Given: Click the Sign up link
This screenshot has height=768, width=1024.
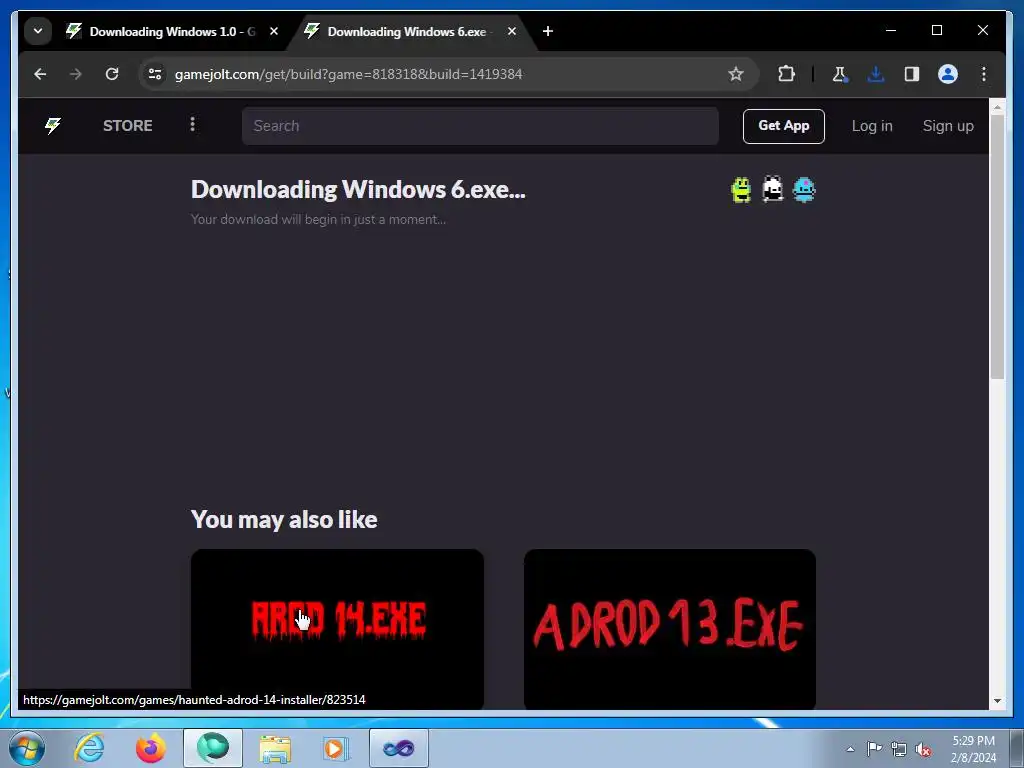Looking at the screenshot, I should pos(948,126).
